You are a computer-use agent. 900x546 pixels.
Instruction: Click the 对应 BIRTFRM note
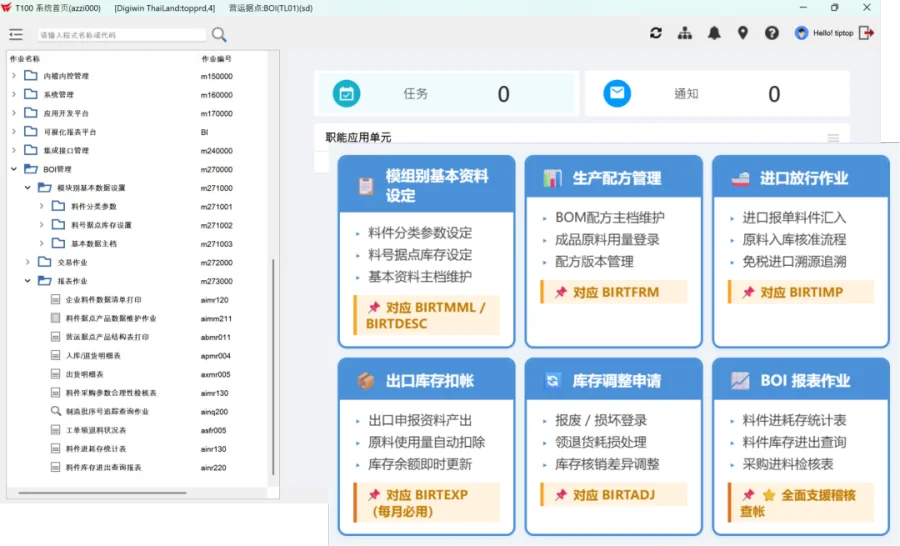coord(614,292)
